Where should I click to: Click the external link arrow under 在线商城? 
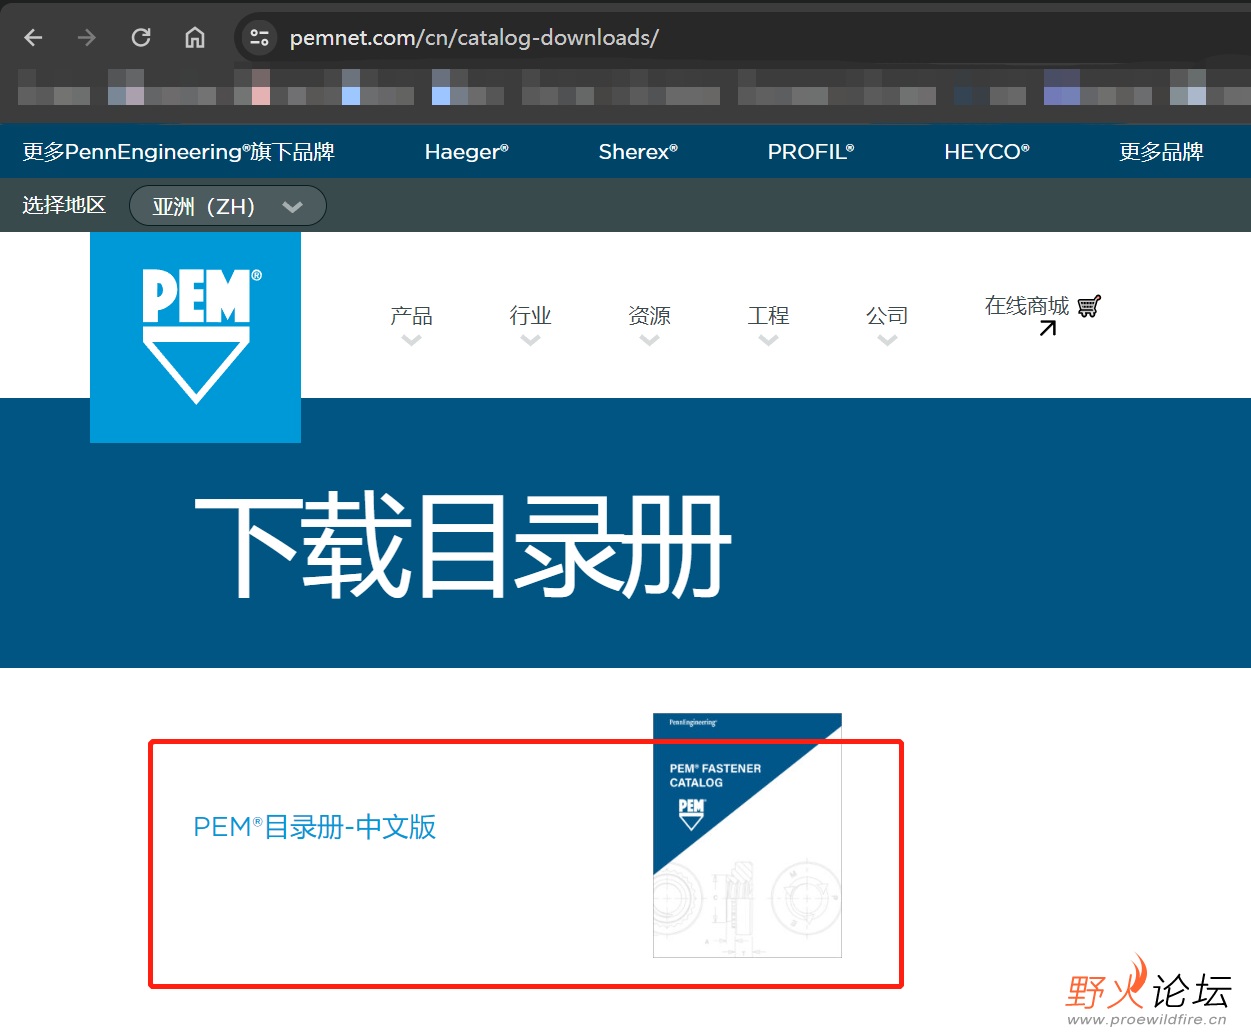[1047, 328]
